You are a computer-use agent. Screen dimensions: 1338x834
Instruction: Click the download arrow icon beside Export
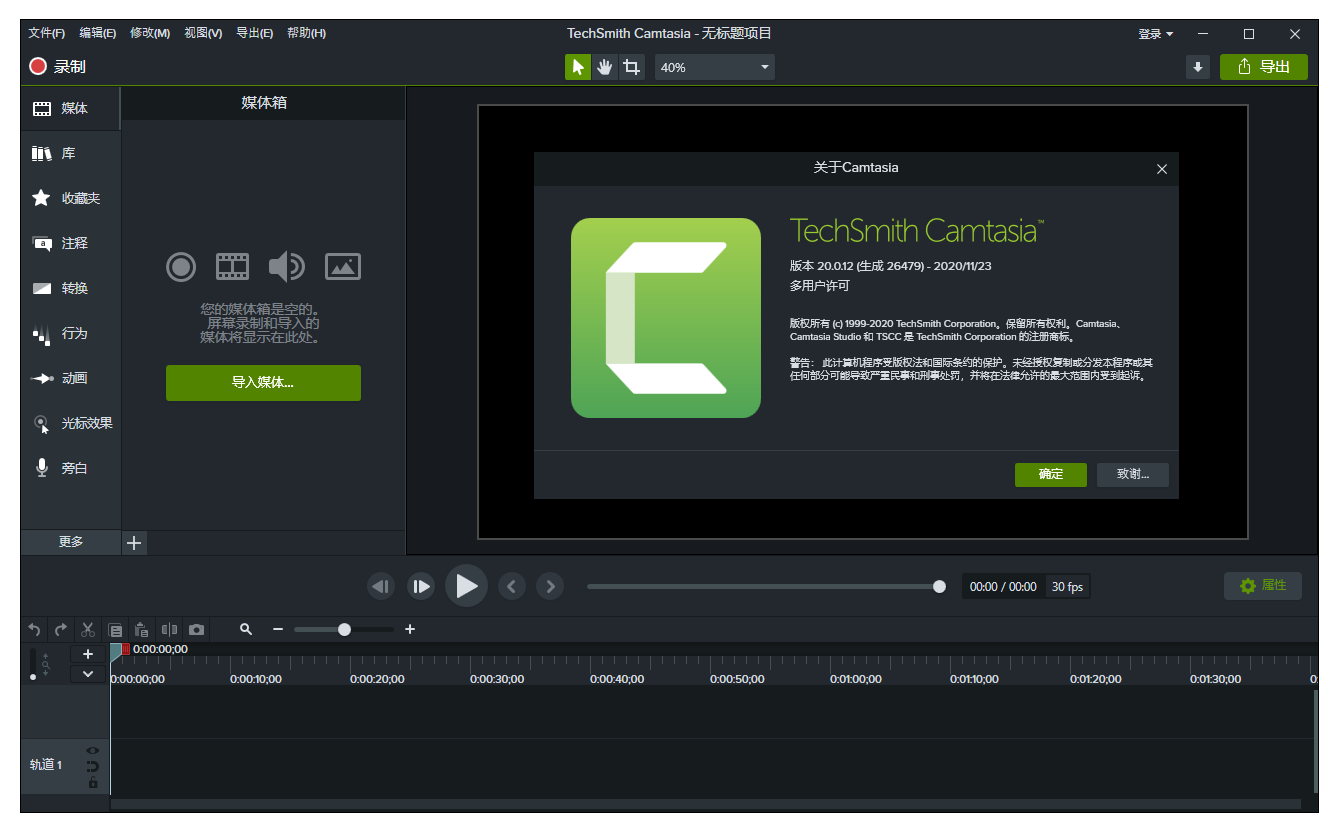click(1198, 67)
